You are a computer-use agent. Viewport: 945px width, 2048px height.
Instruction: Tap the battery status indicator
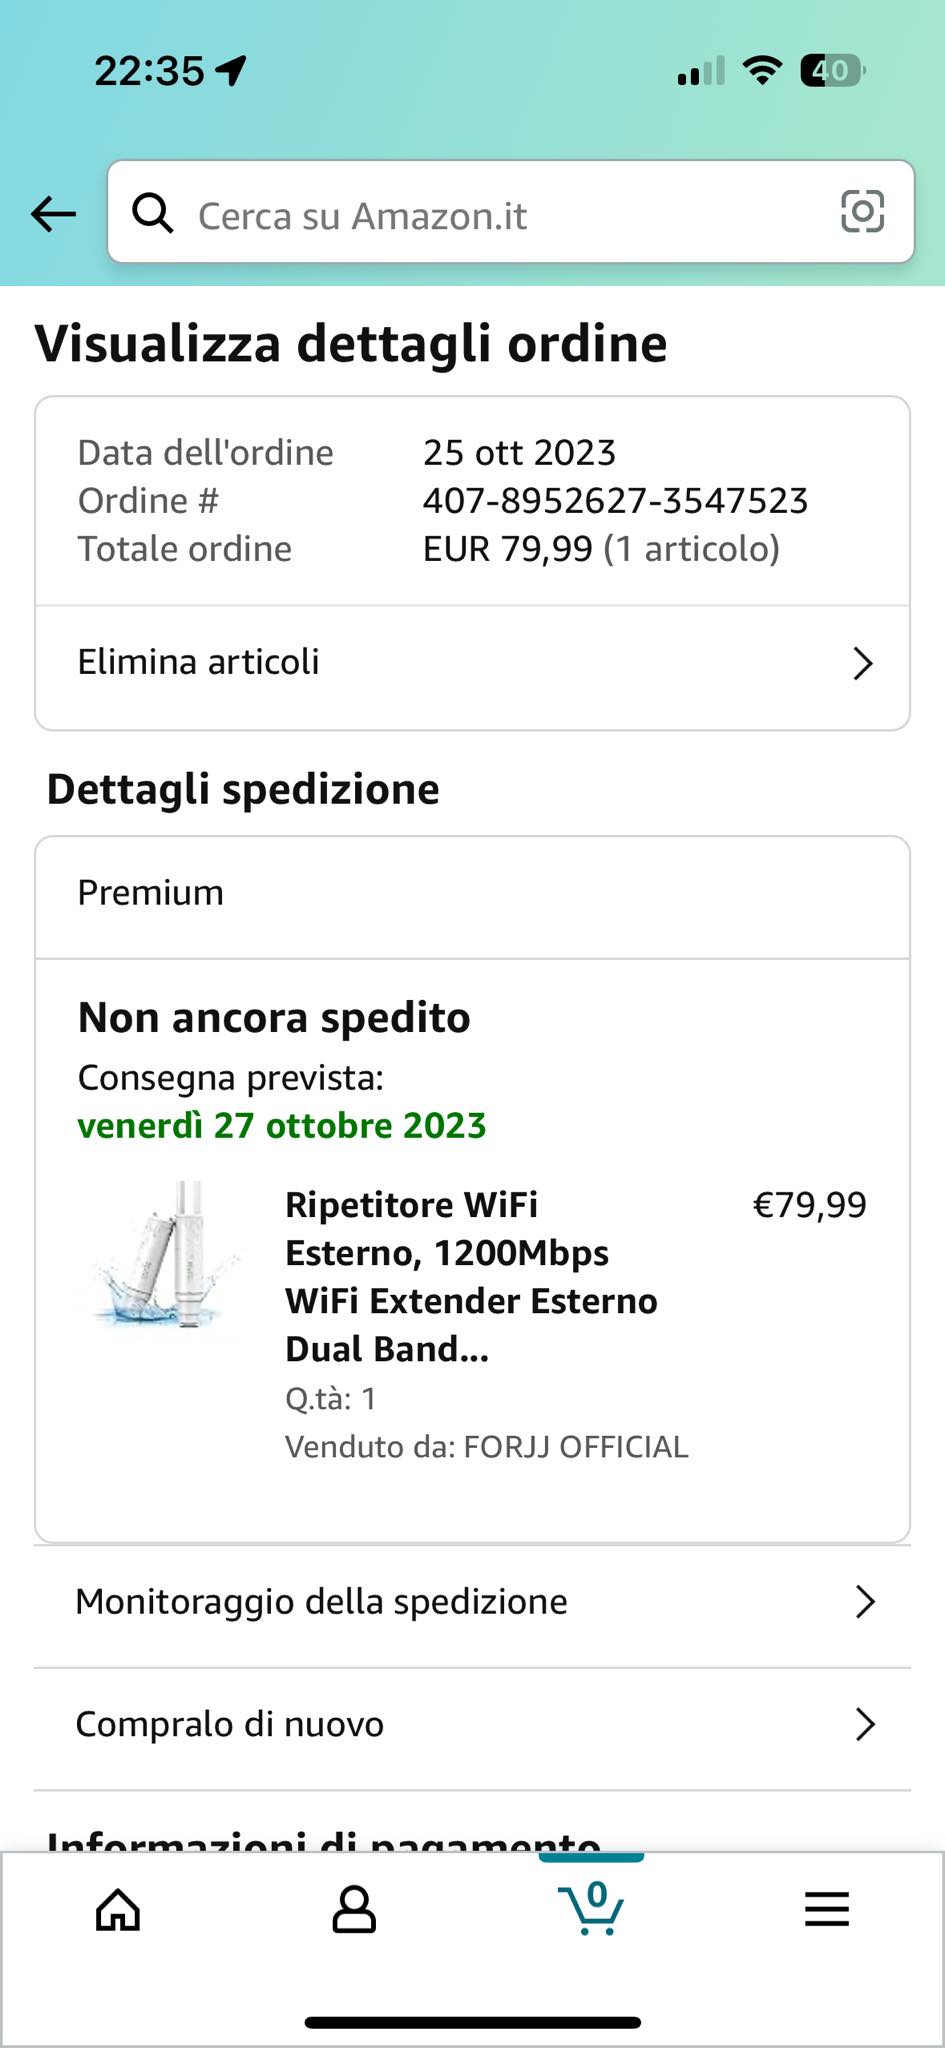[x=832, y=71]
